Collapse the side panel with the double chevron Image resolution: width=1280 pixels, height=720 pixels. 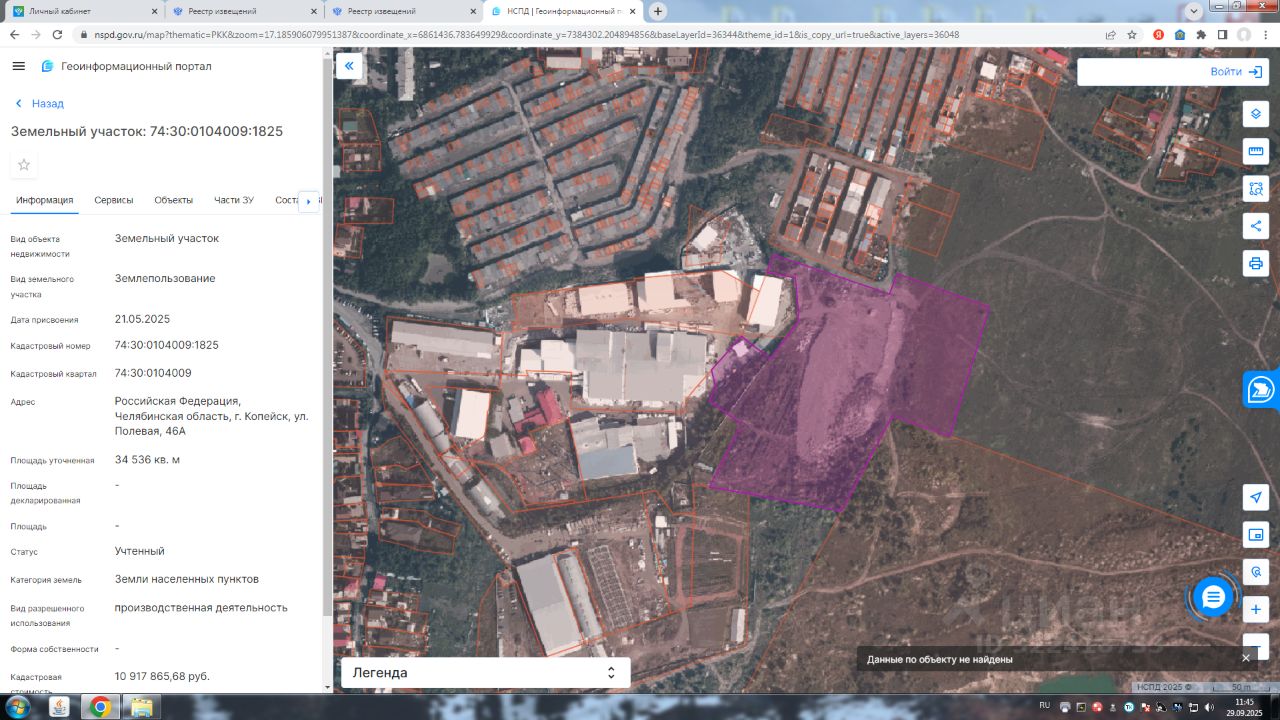[x=349, y=67]
